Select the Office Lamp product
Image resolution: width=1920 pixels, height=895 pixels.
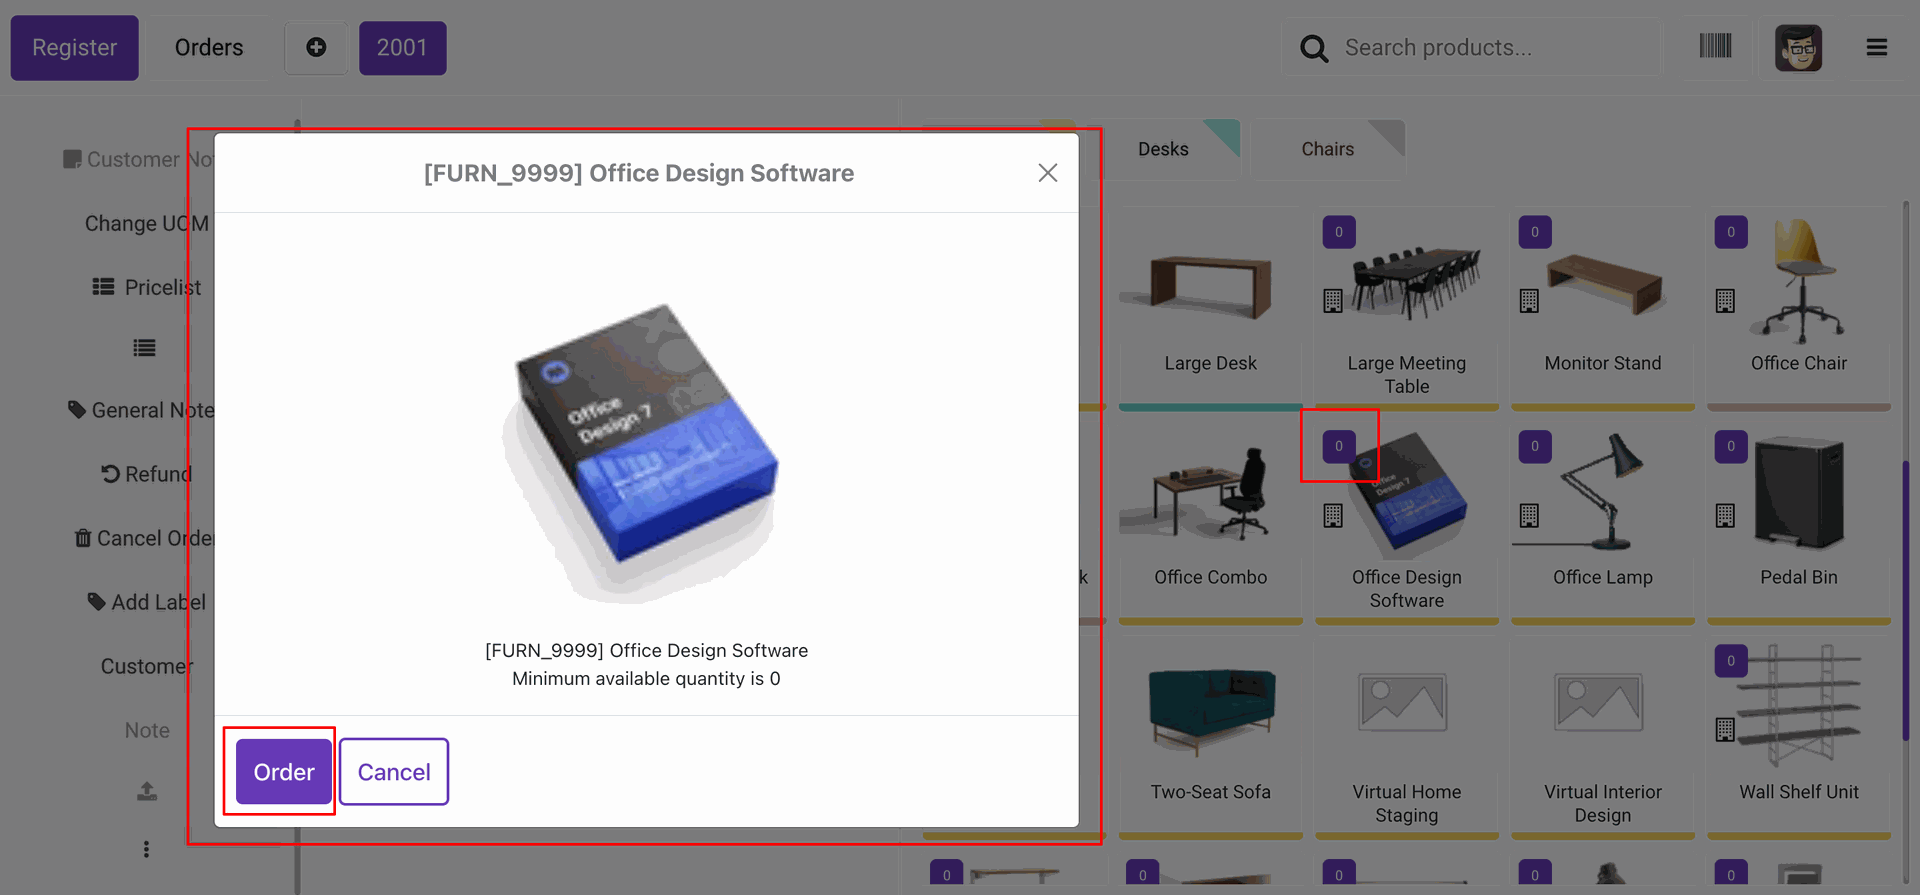[x=1603, y=523]
